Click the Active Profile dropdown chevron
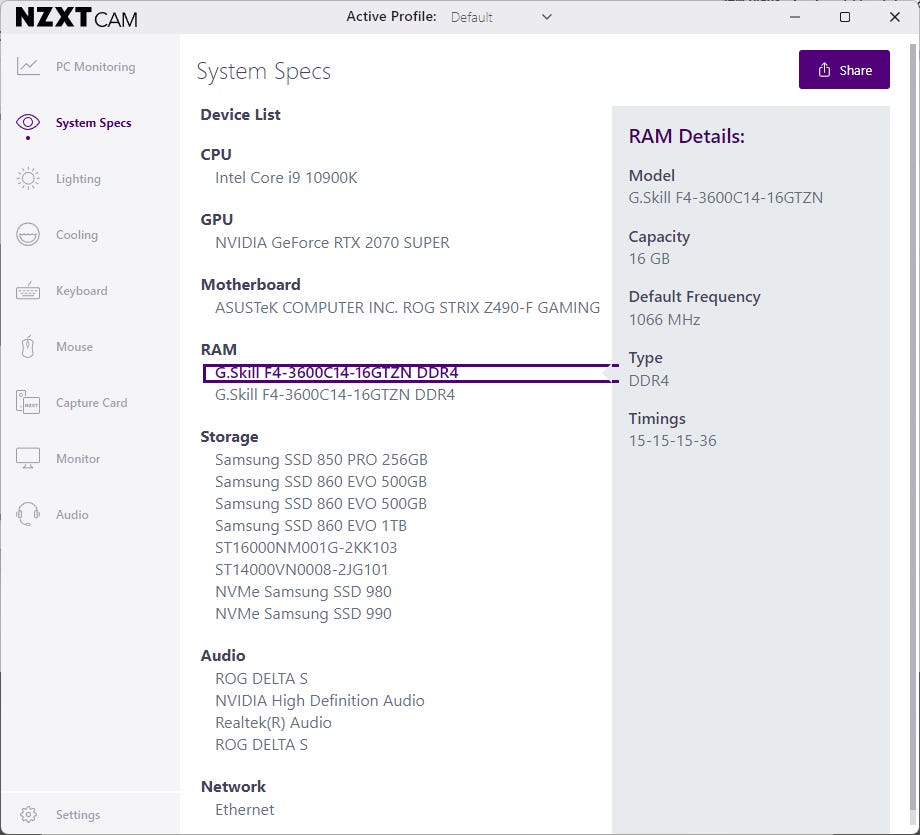The image size is (920, 835). tap(547, 17)
